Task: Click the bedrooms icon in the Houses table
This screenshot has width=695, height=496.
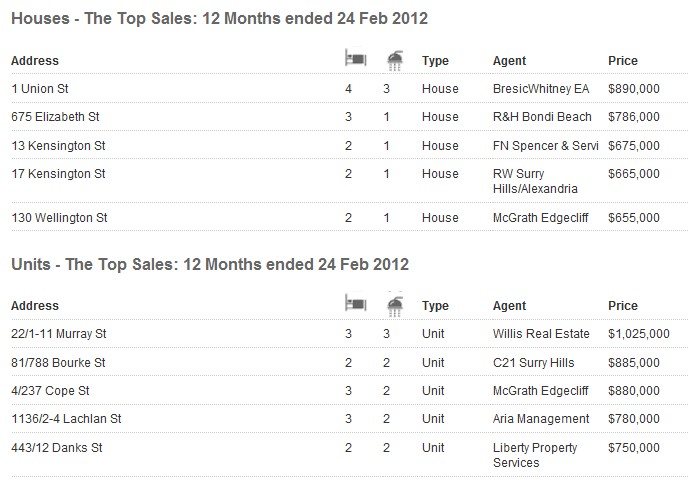Action: pos(355,59)
